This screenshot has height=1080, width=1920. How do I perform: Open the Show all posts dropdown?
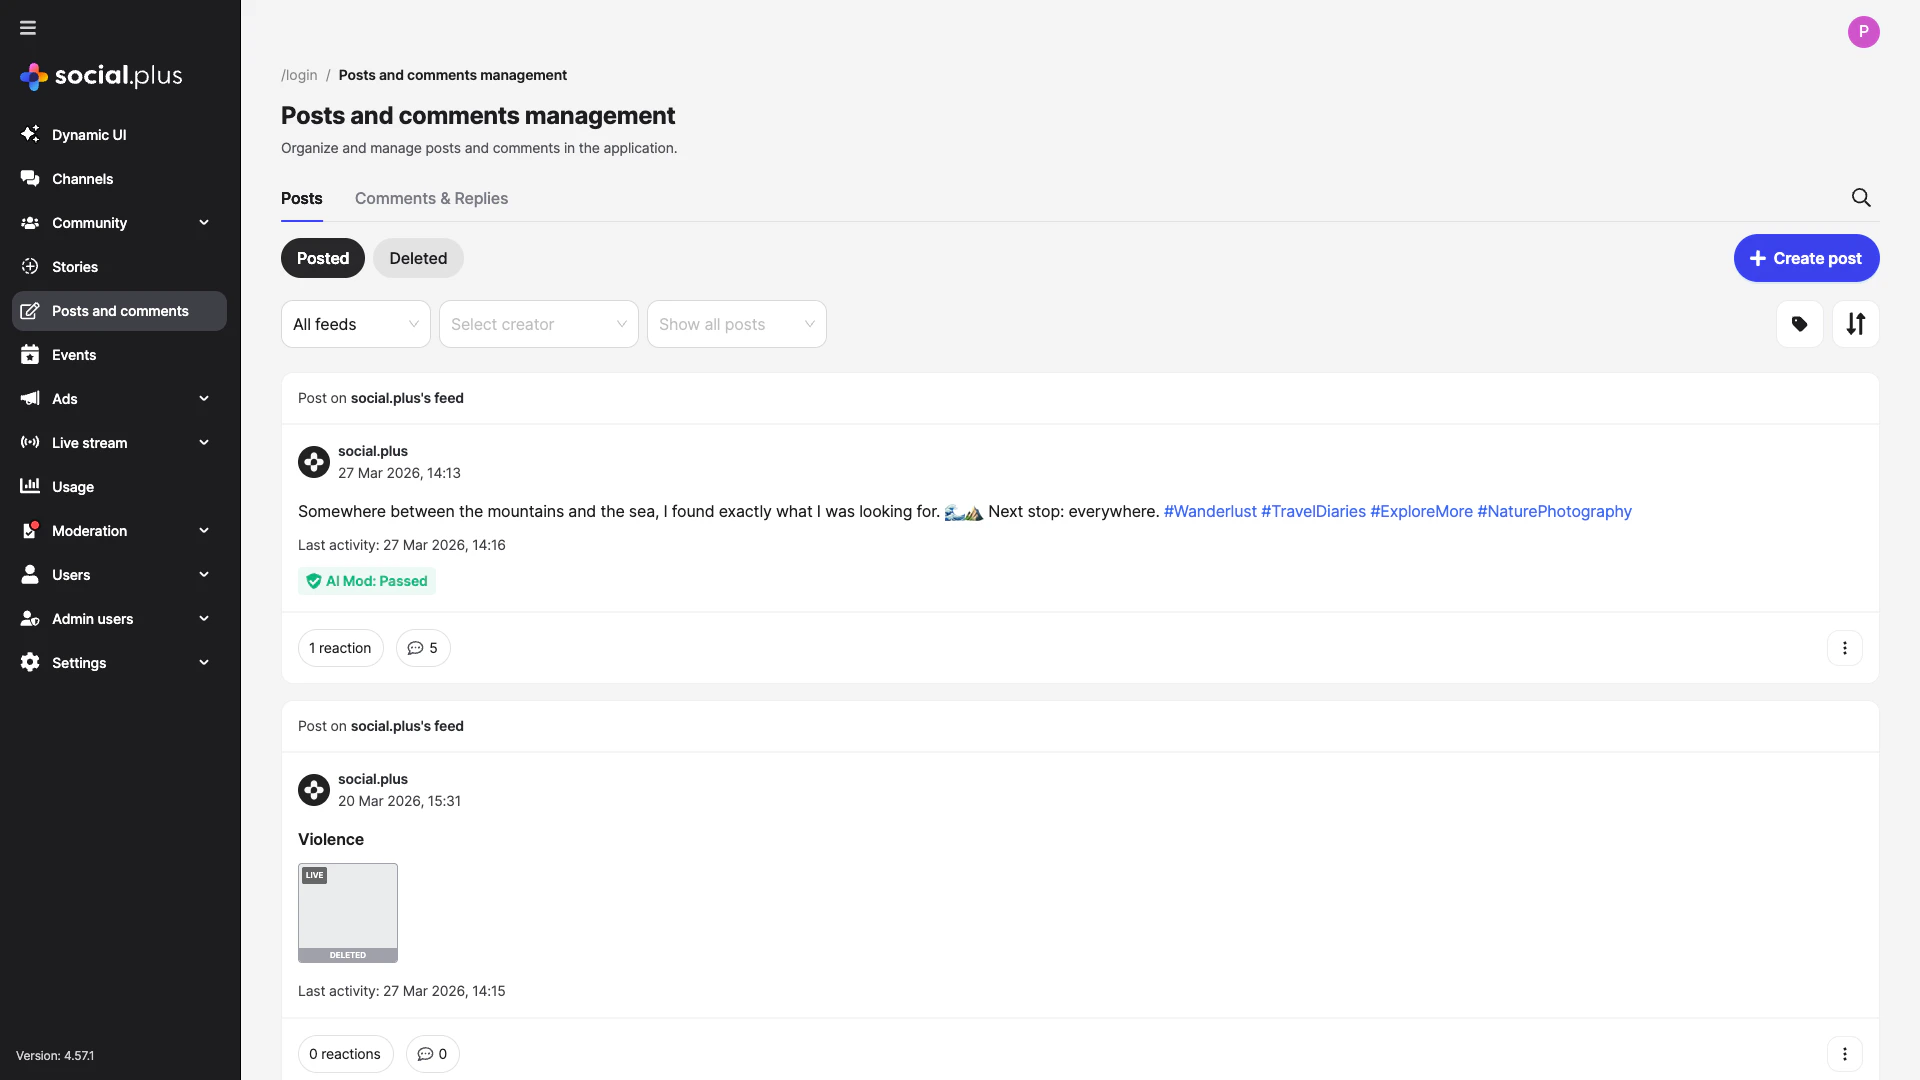point(736,323)
